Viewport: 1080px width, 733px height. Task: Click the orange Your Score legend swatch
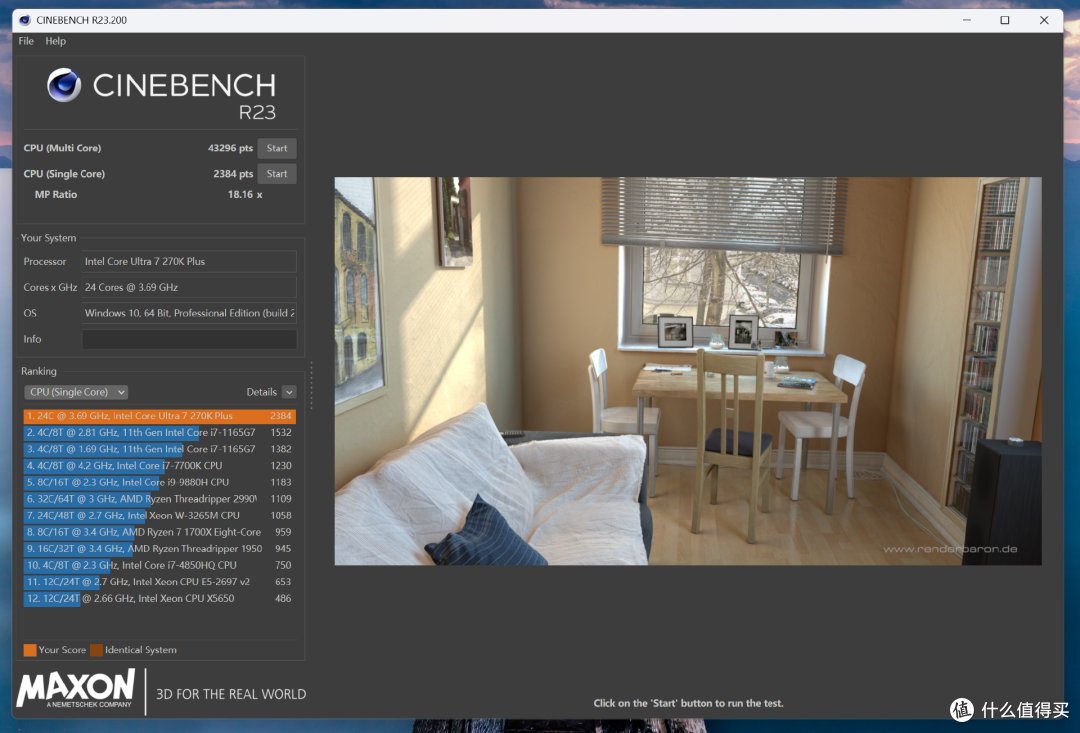coord(30,650)
